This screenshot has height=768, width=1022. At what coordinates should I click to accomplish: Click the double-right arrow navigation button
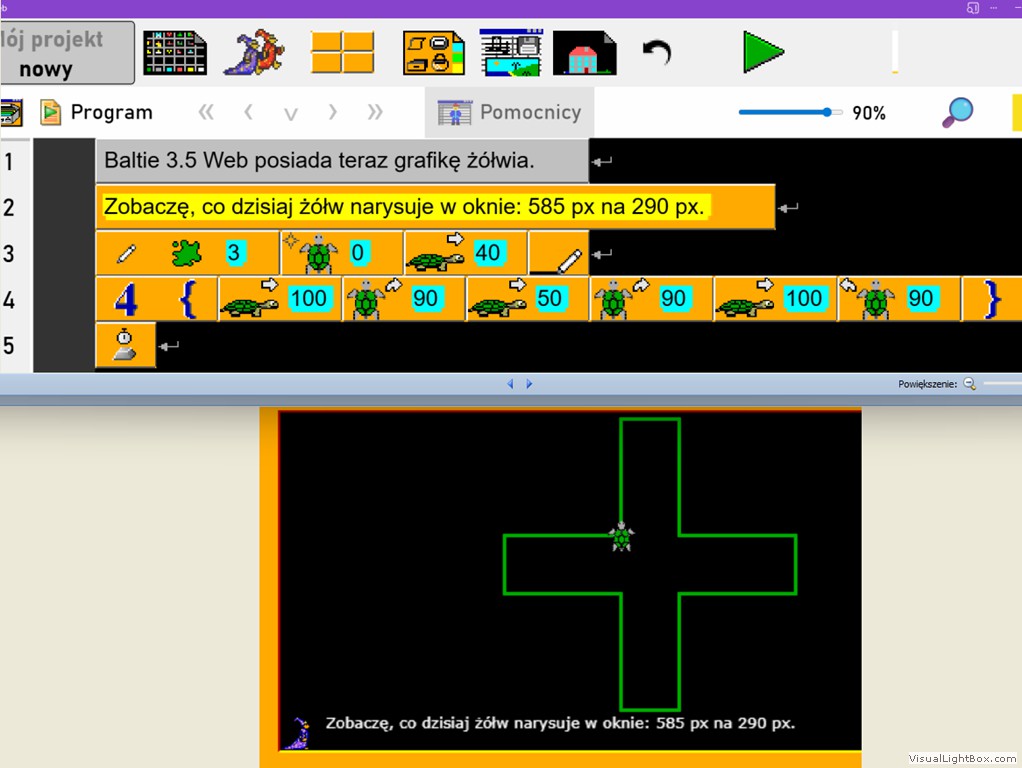click(375, 112)
